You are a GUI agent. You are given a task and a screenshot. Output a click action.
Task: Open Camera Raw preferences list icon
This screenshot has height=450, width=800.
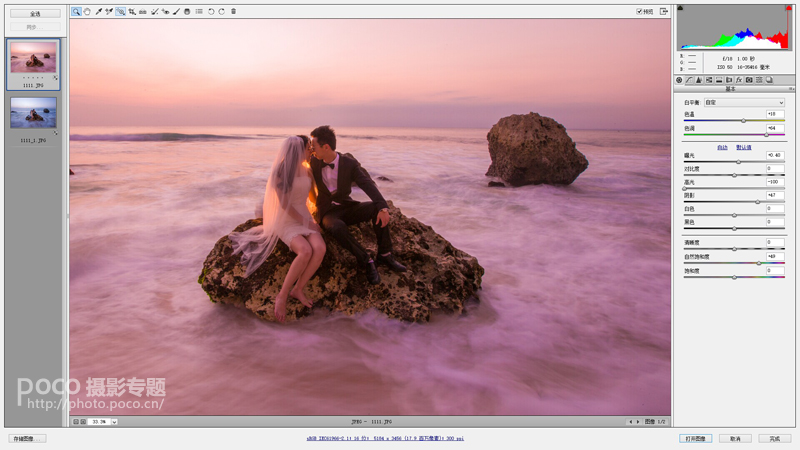click(199, 11)
